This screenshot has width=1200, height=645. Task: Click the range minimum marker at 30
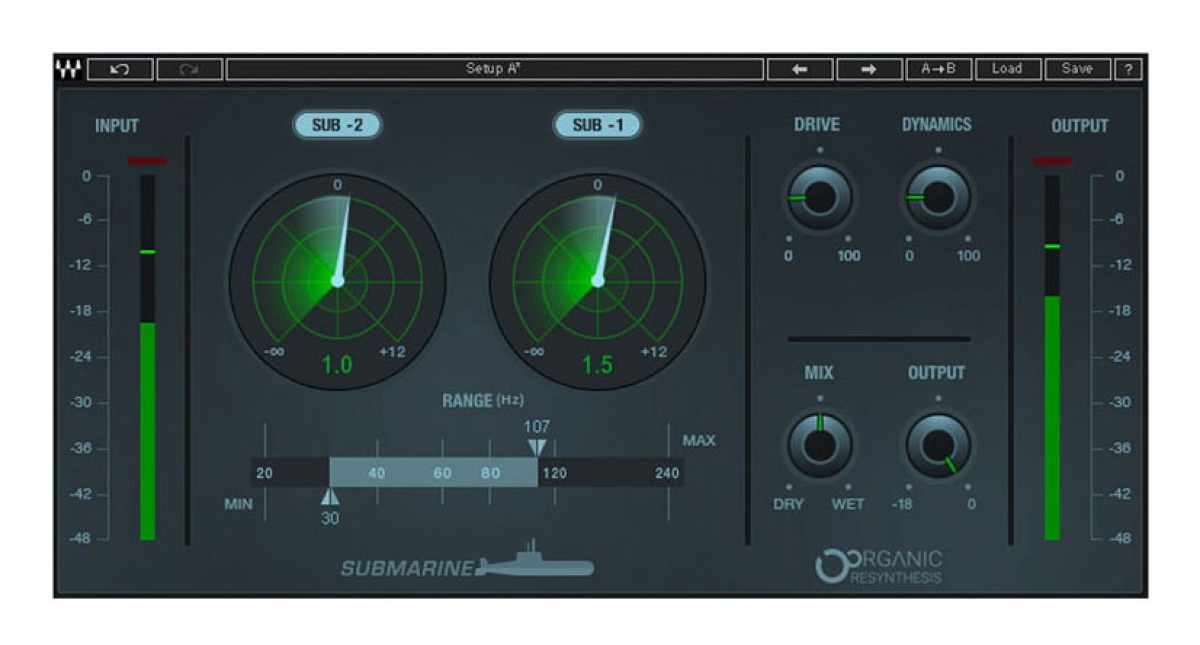(x=330, y=497)
